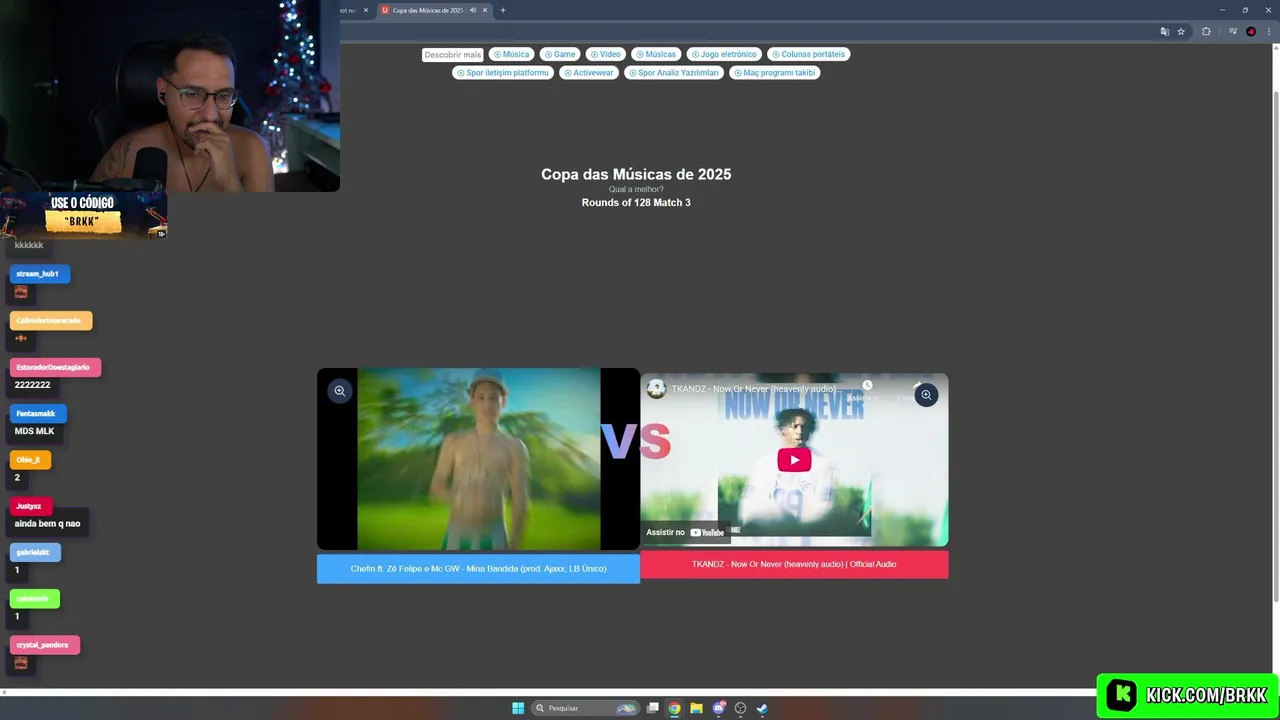Open the Game tag
1280x720 pixels.
point(560,54)
